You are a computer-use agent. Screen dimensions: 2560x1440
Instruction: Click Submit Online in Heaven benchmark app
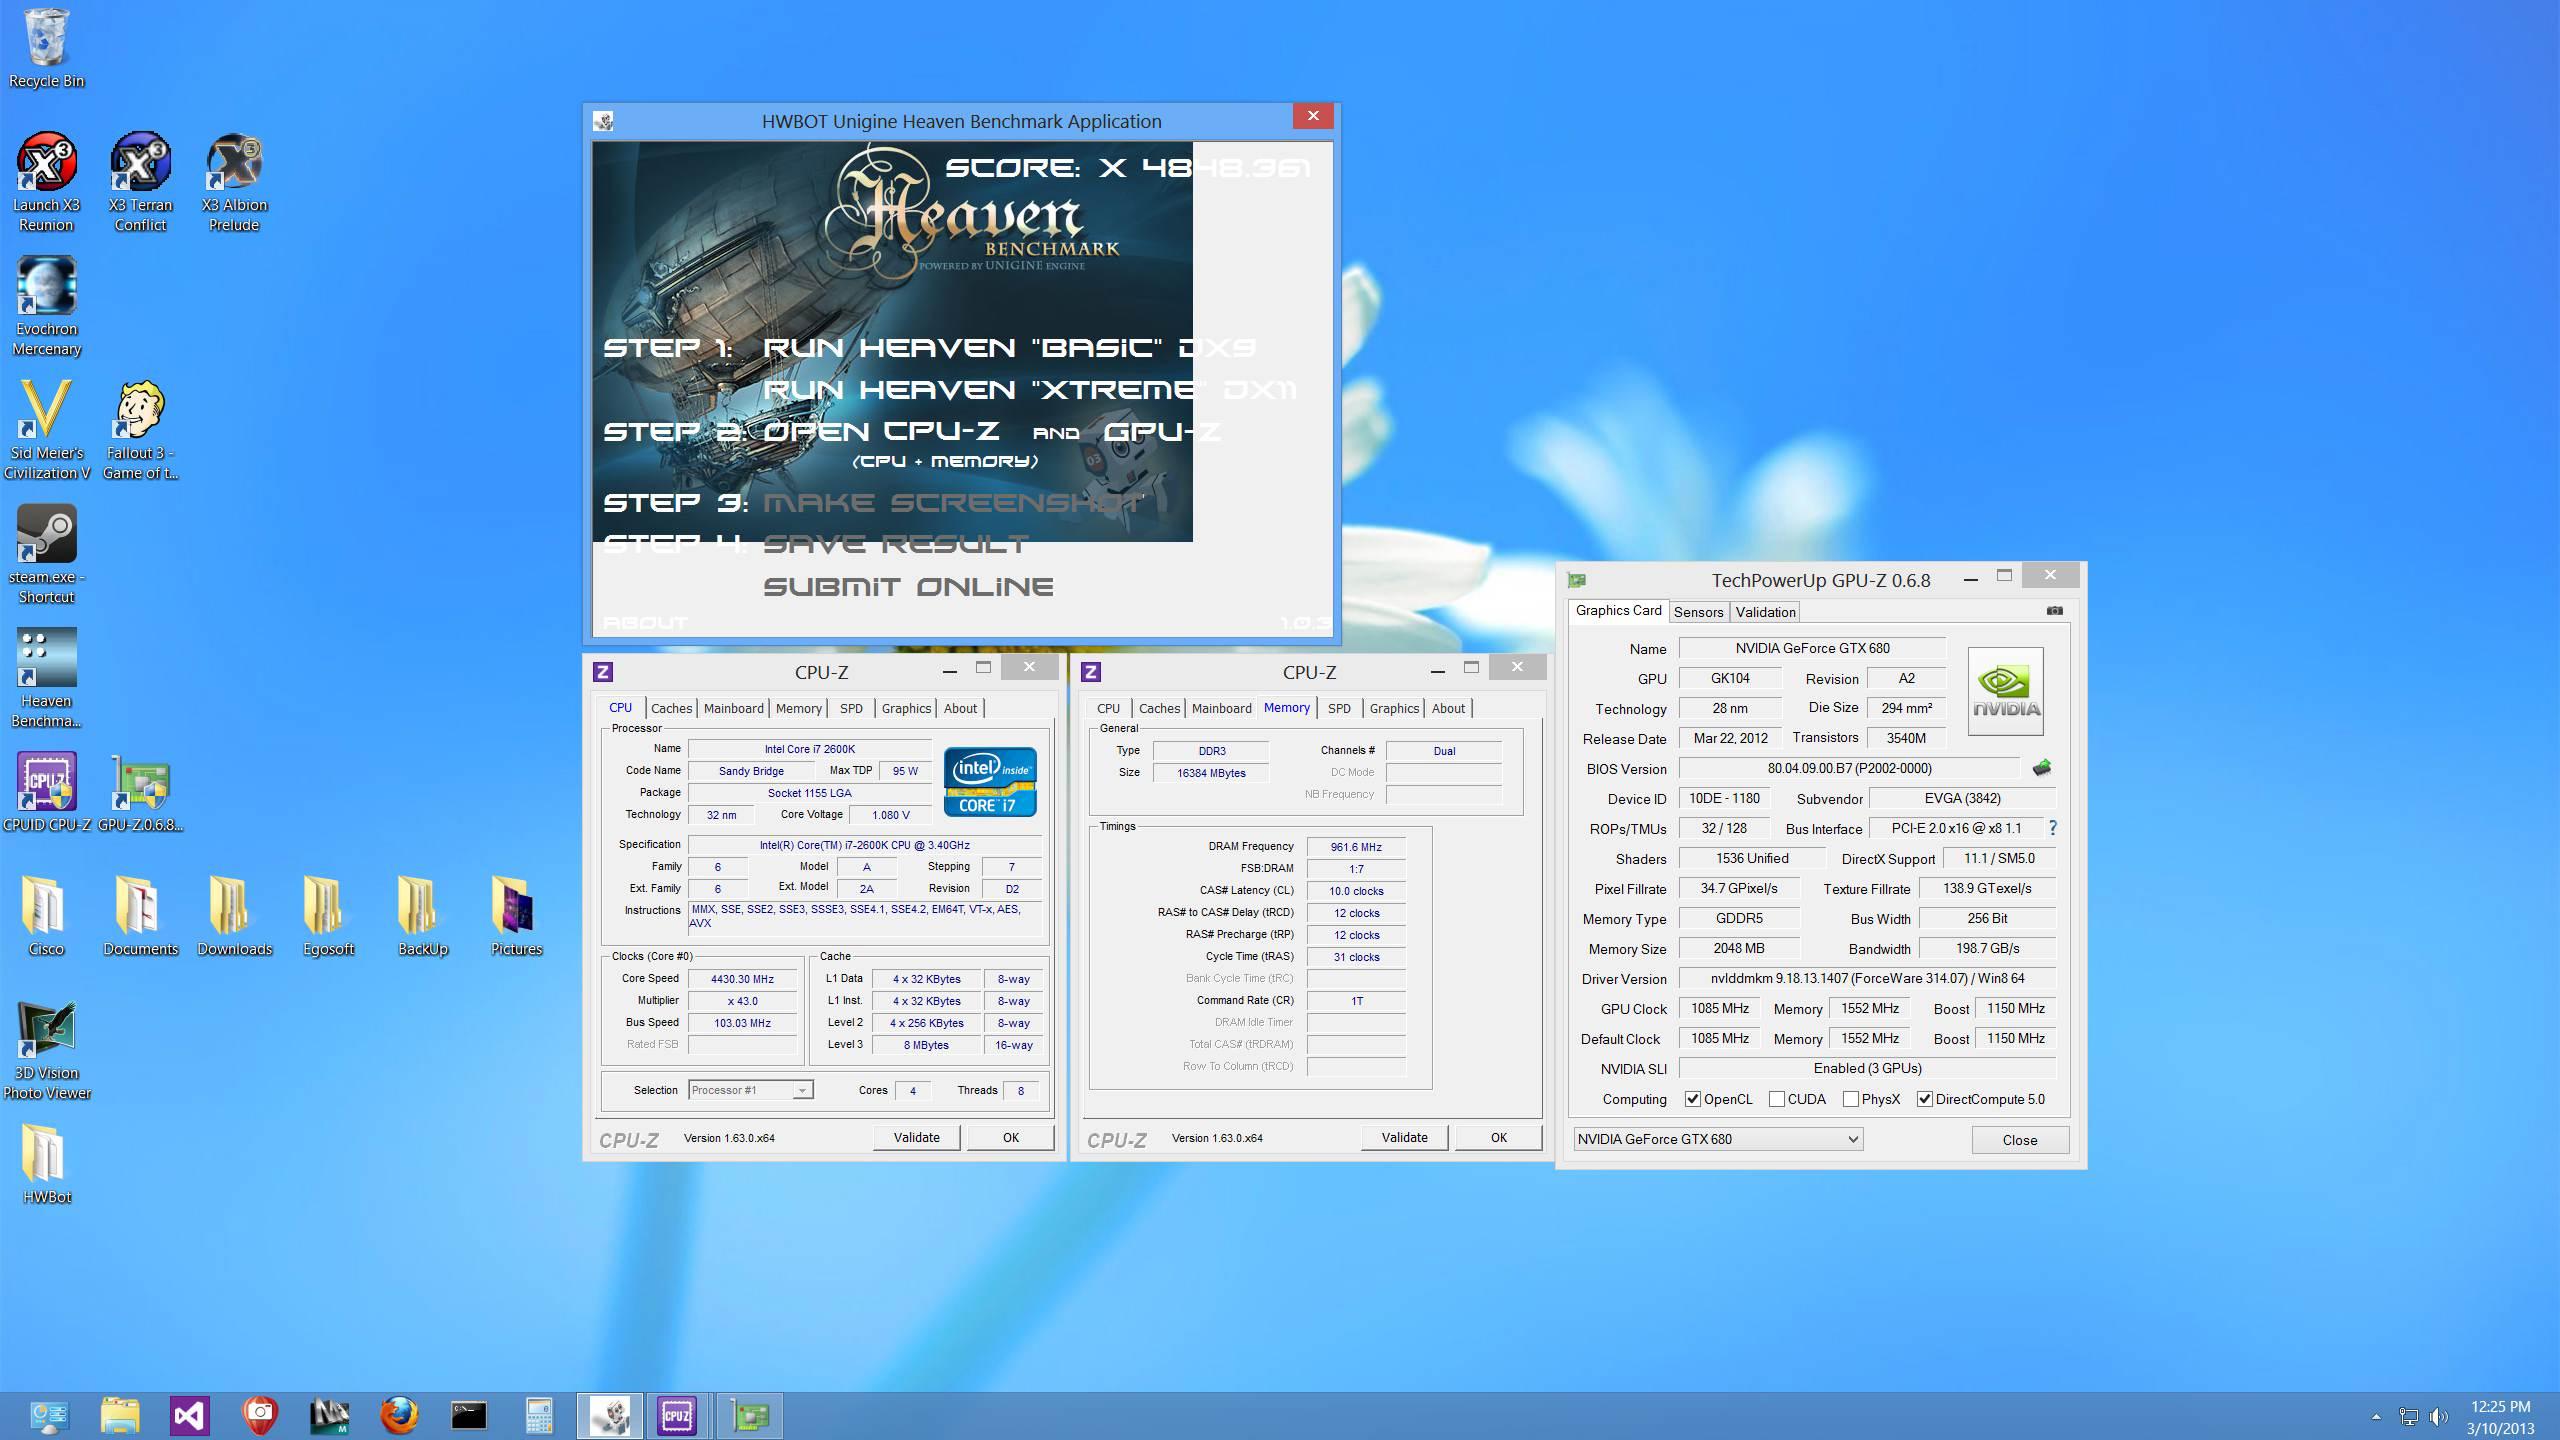[x=908, y=587]
